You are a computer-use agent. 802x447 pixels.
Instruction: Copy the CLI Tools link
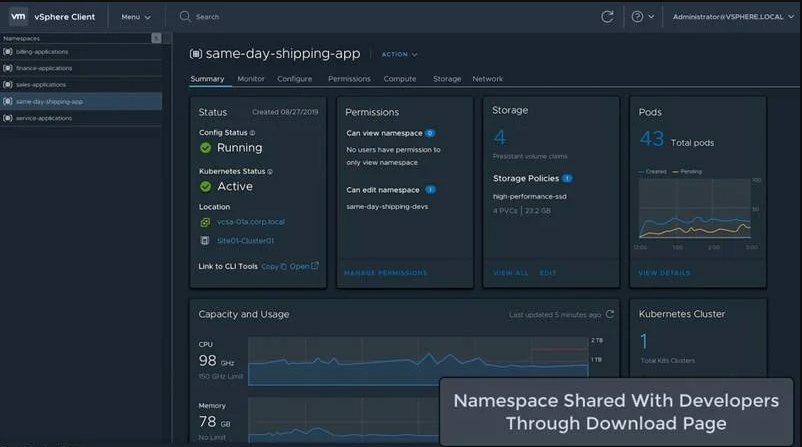coord(274,266)
